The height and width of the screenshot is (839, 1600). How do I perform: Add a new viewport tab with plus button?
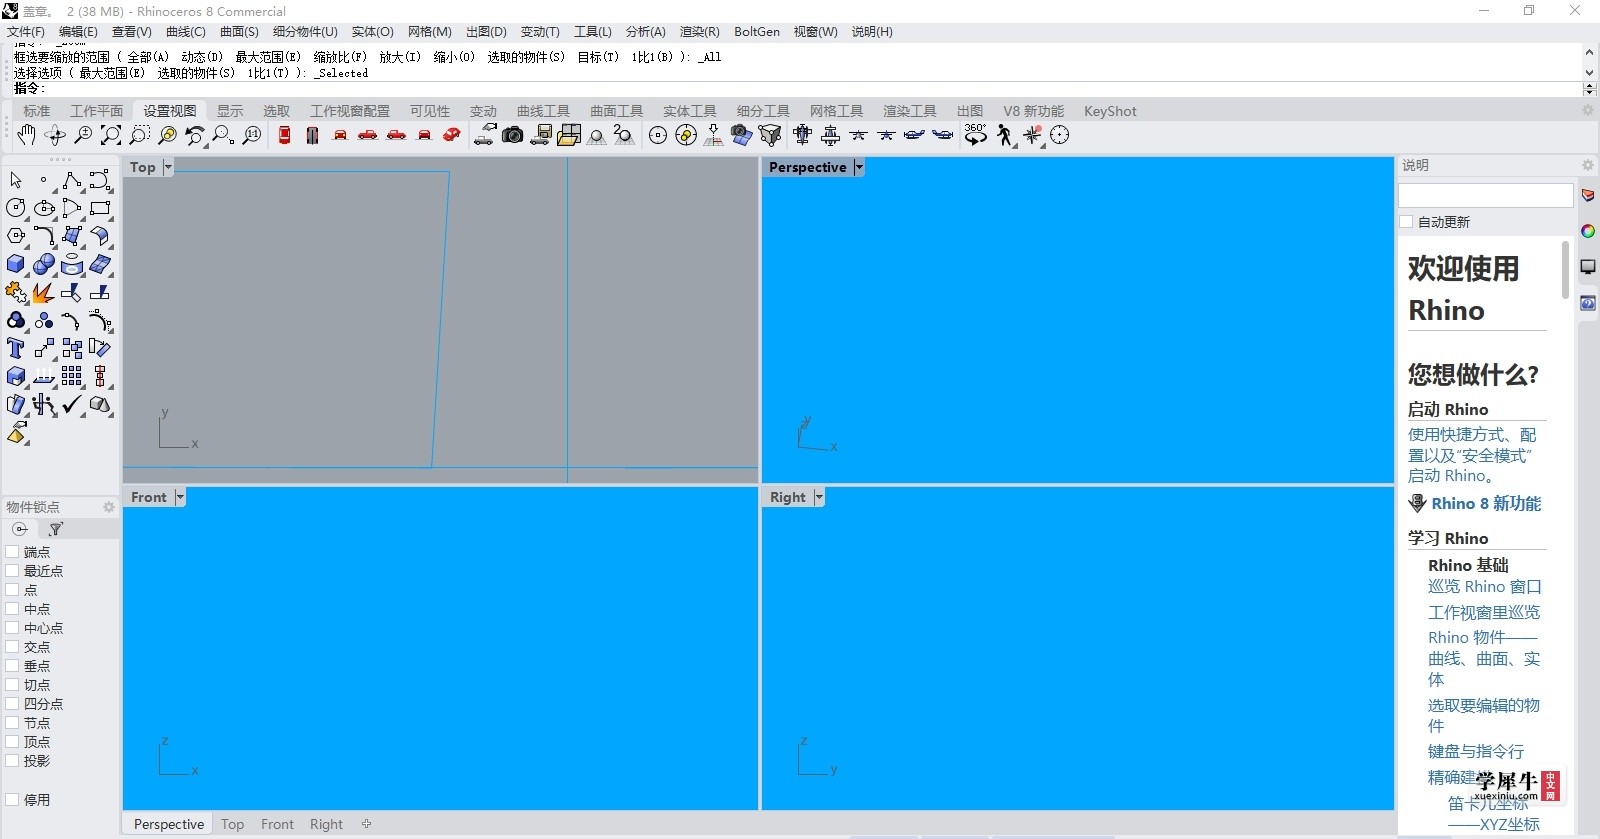pyautogui.click(x=367, y=824)
